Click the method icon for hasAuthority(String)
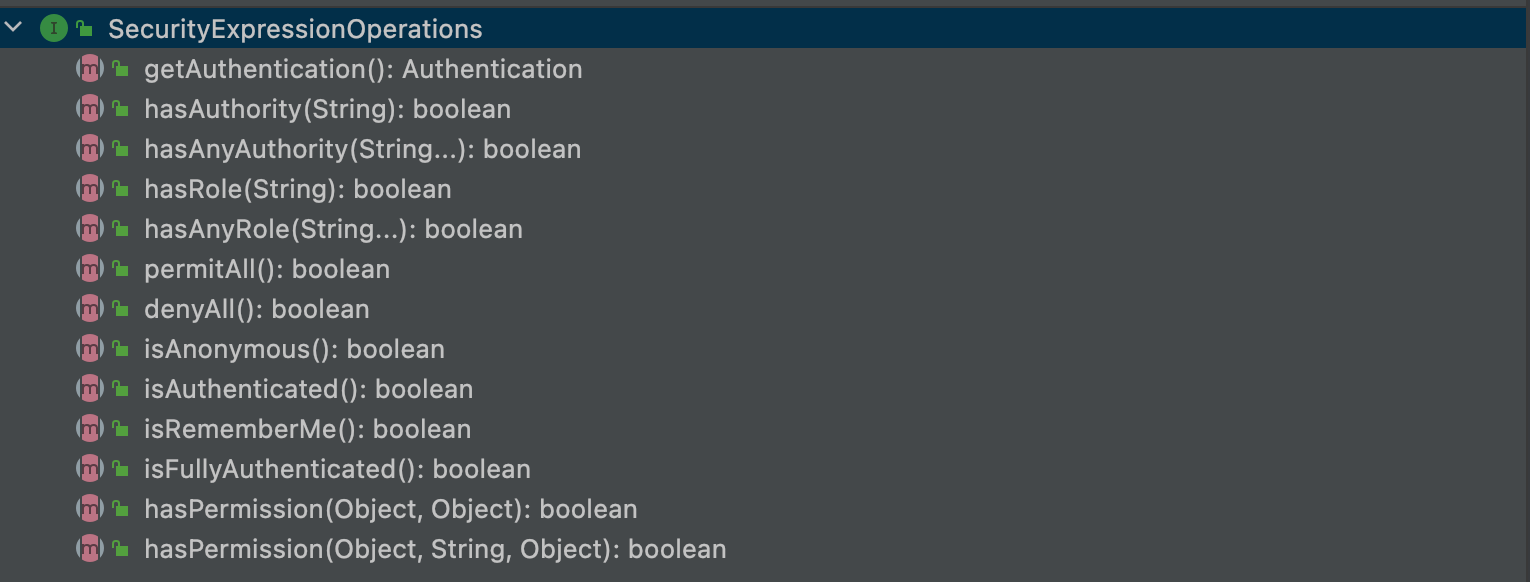 [x=90, y=109]
